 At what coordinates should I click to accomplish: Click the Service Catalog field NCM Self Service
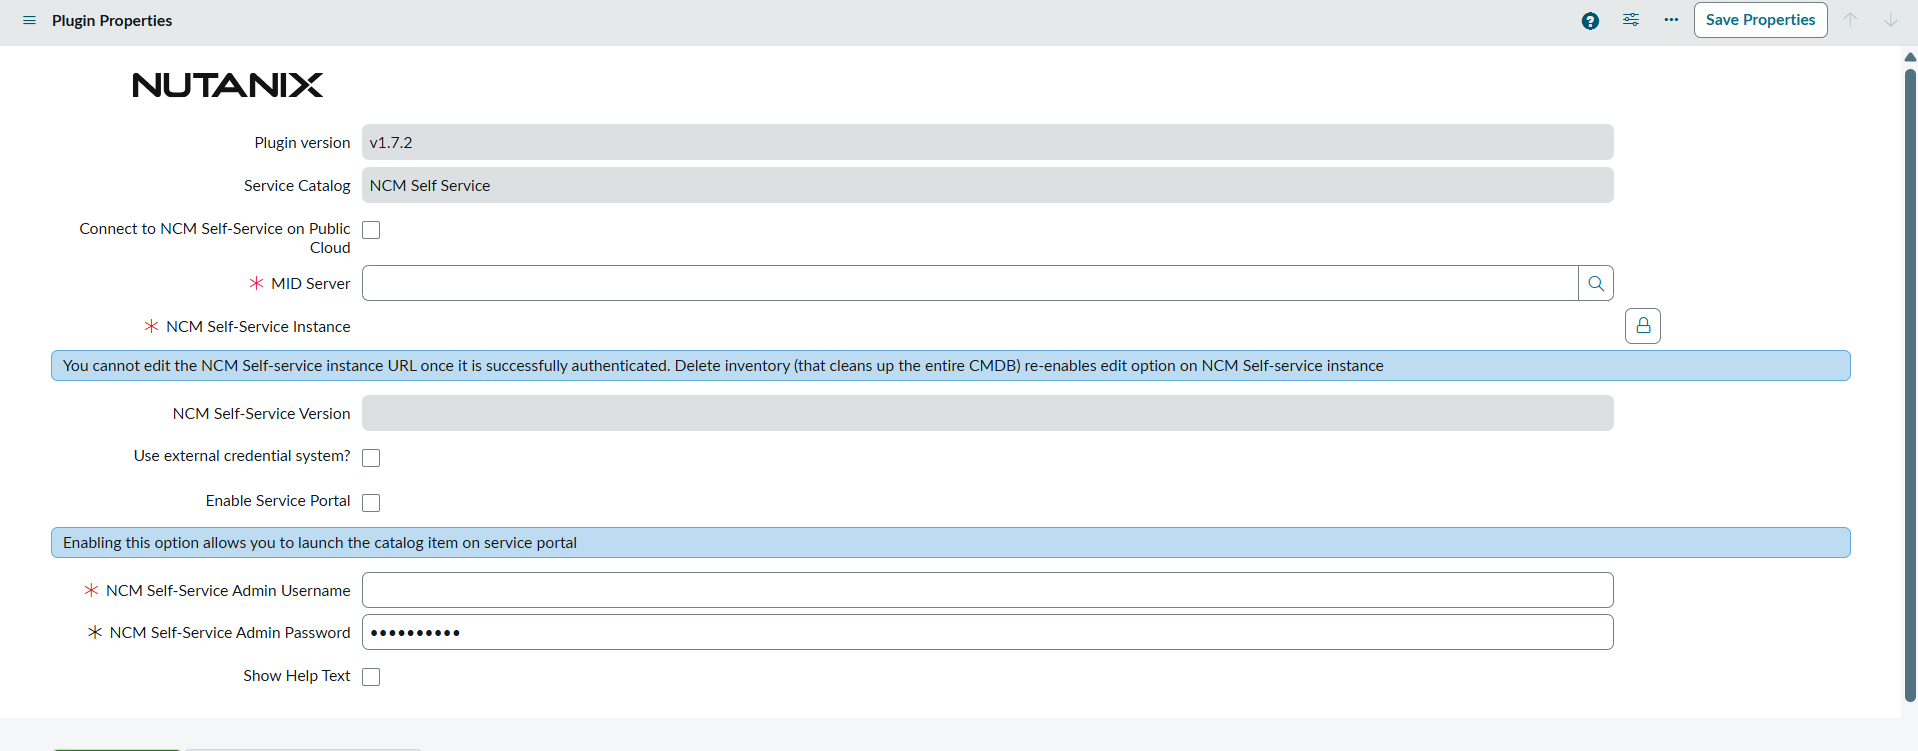(987, 186)
